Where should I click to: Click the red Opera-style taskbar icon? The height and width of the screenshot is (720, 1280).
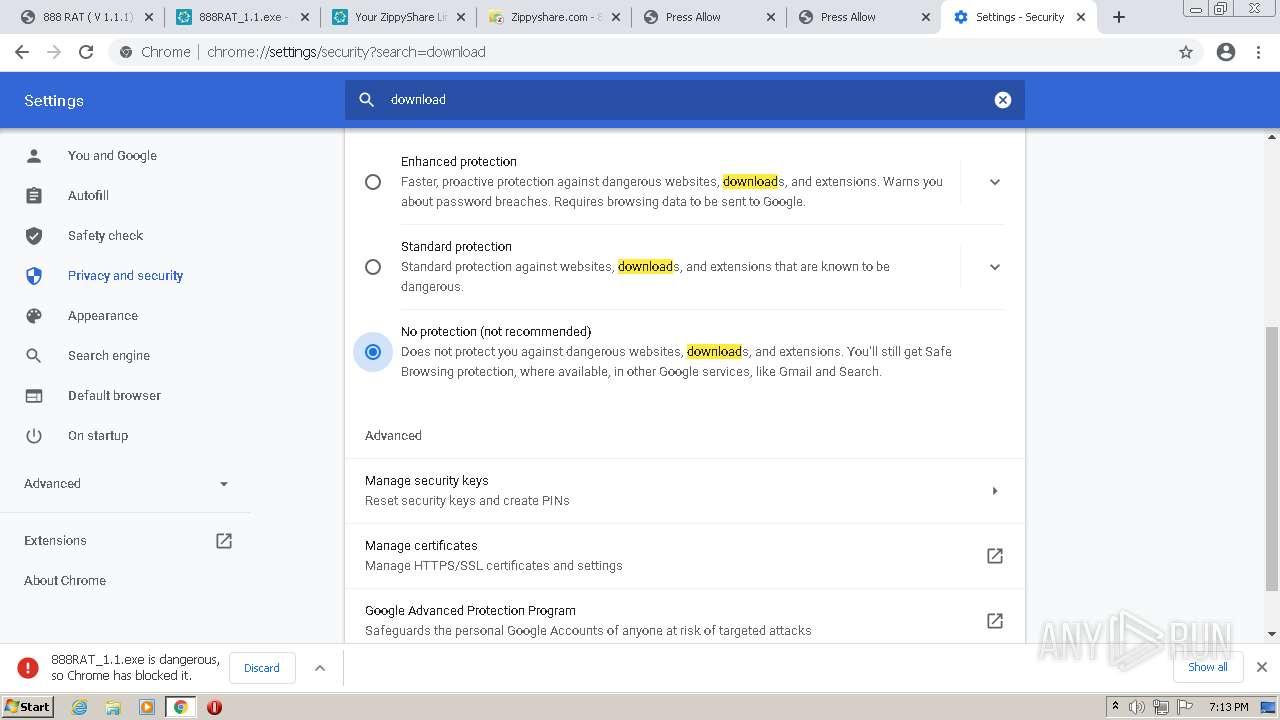214,707
